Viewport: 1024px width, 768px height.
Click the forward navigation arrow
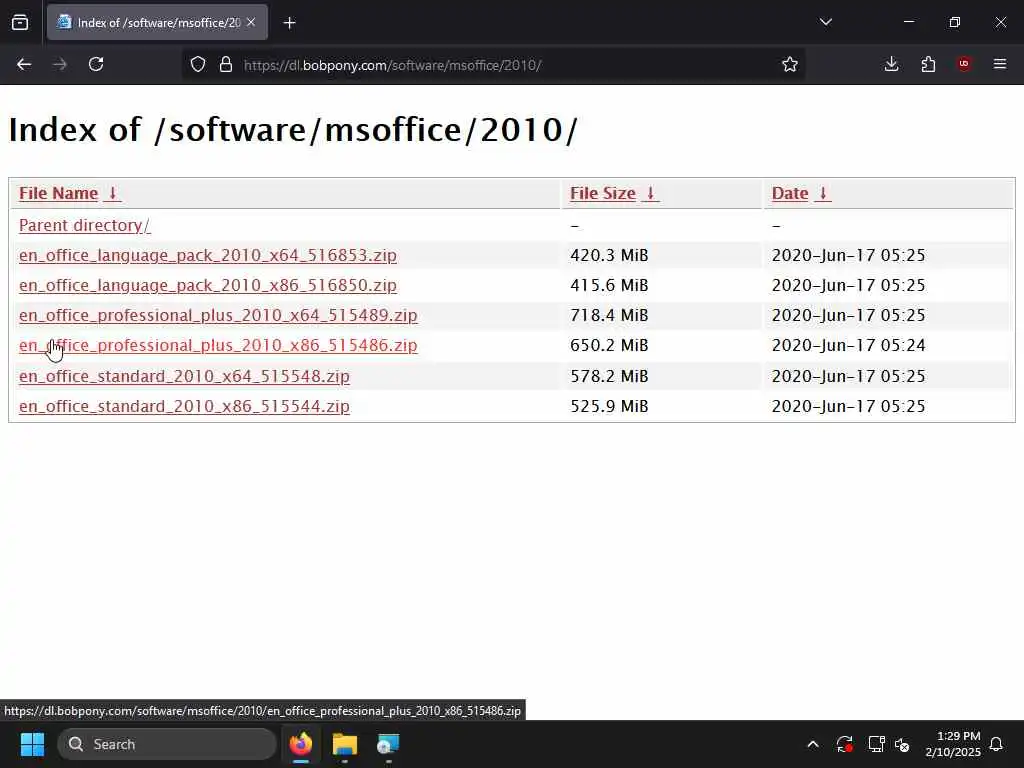pyautogui.click(x=60, y=64)
